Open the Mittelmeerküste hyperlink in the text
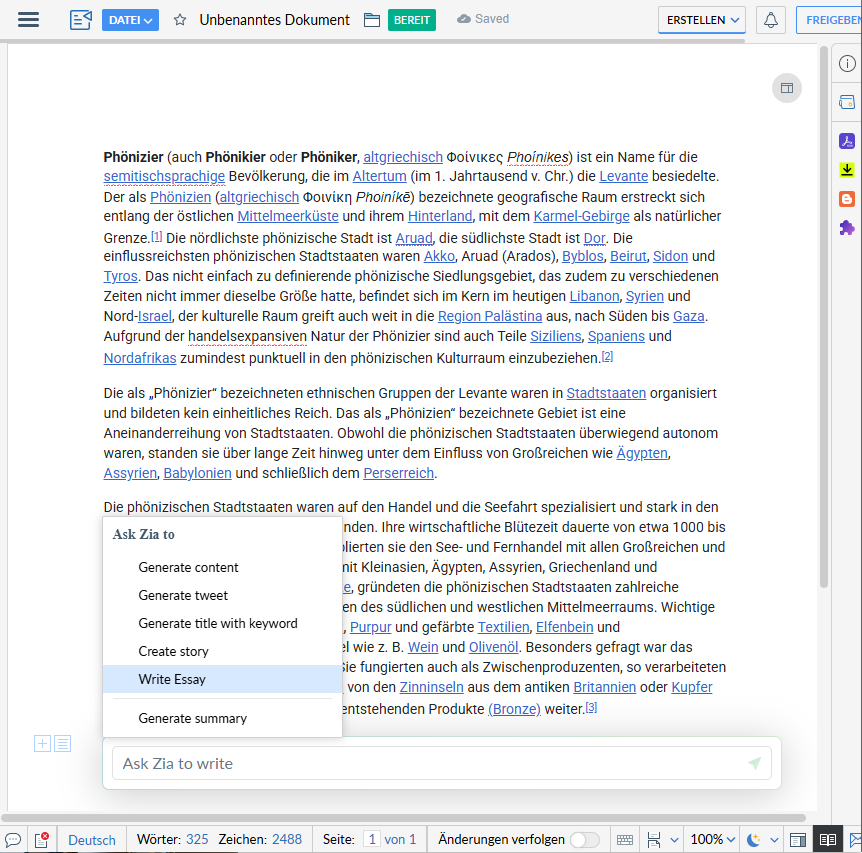Viewport: 862px width, 853px height. pyautogui.click(x=287, y=215)
